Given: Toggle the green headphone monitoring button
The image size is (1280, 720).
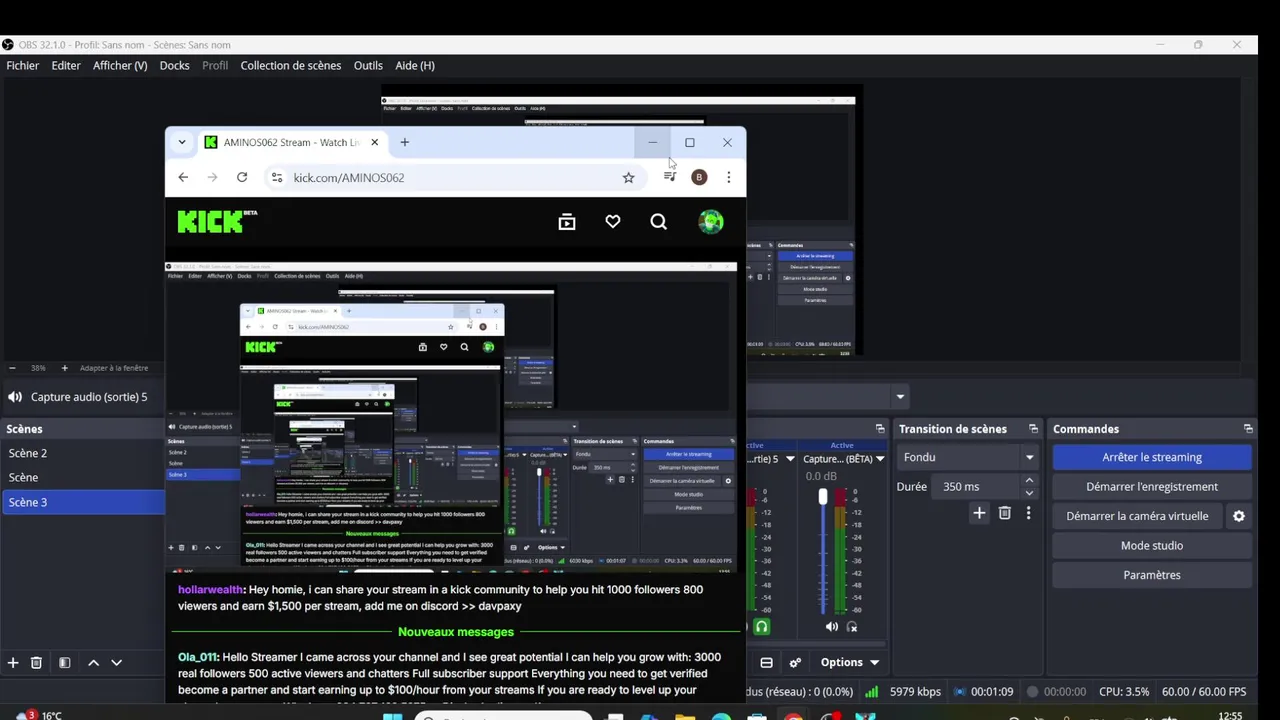Looking at the screenshot, I should pos(762,627).
